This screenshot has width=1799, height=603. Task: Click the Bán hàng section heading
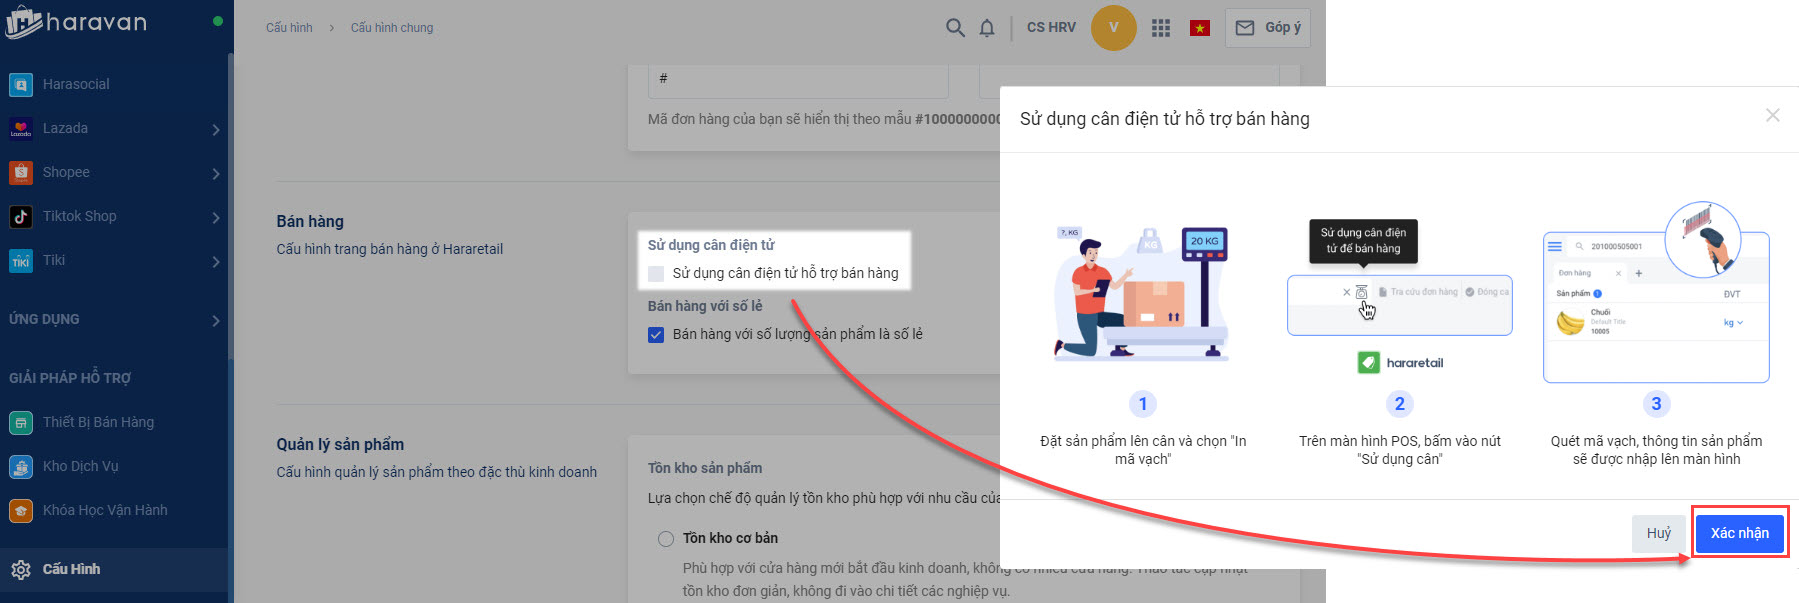click(x=310, y=221)
